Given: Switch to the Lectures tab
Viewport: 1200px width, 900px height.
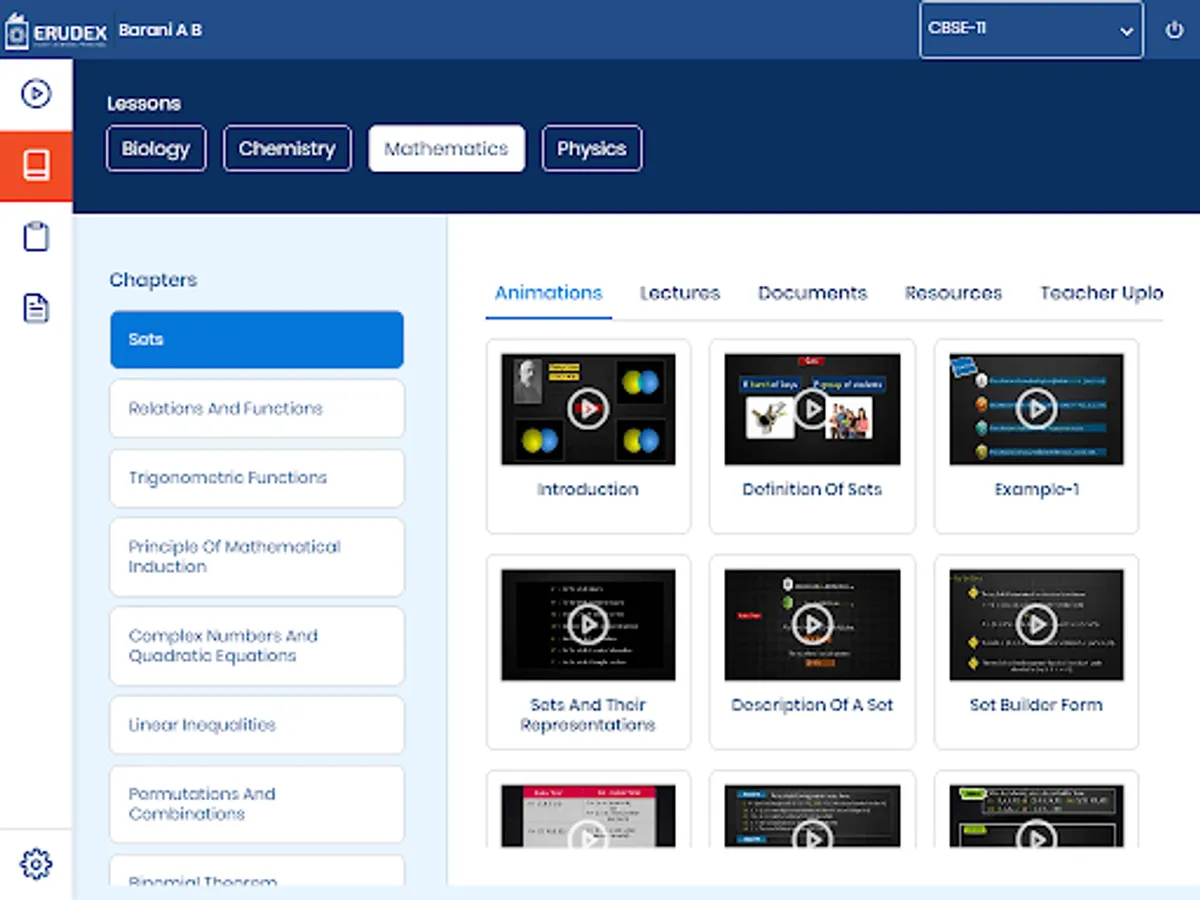Looking at the screenshot, I should coord(680,293).
